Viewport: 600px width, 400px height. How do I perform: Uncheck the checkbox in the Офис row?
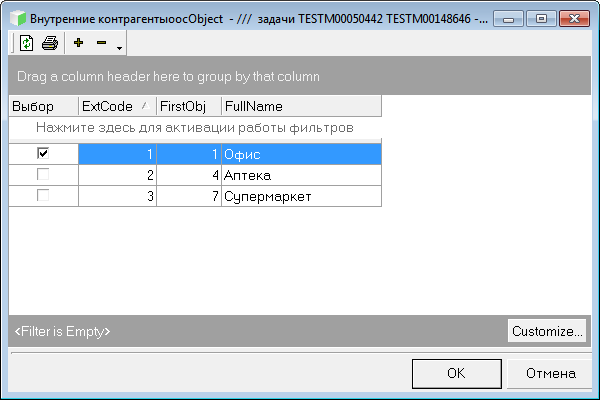click(43, 153)
